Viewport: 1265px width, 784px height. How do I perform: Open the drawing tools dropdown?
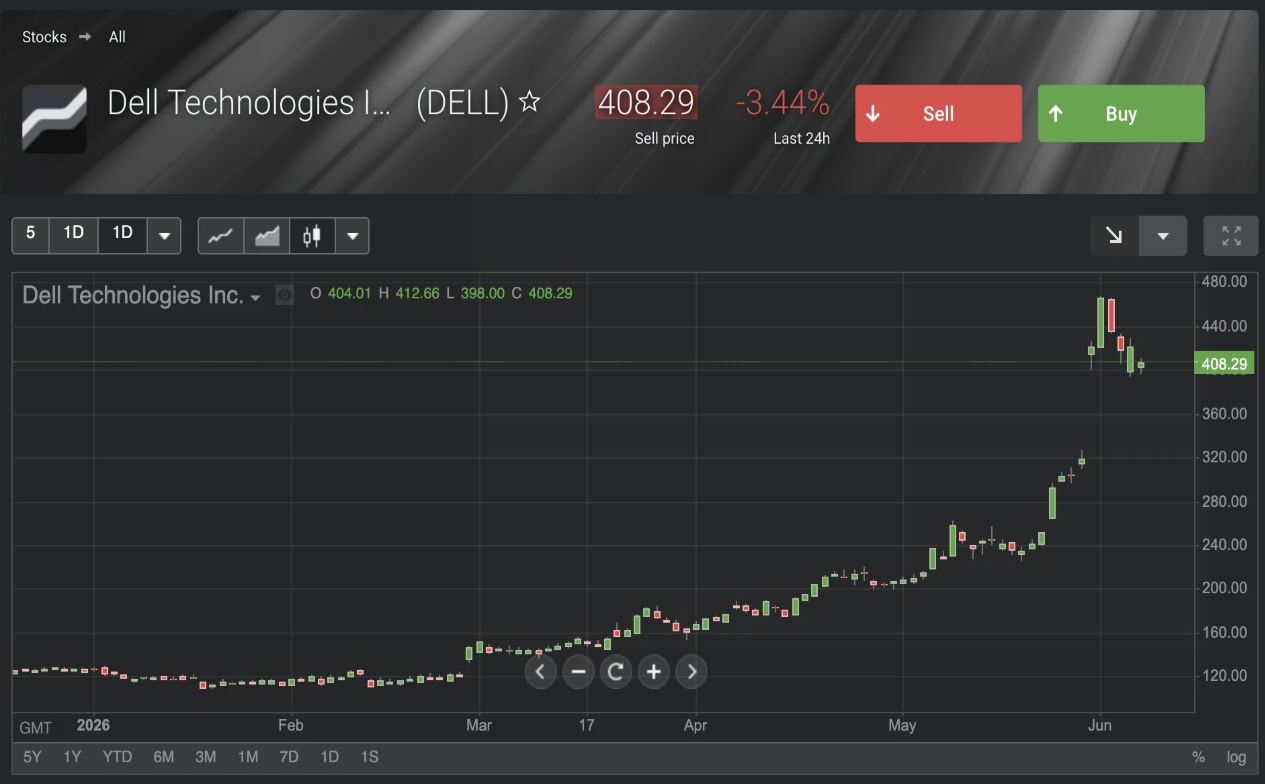coord(1163,236)
